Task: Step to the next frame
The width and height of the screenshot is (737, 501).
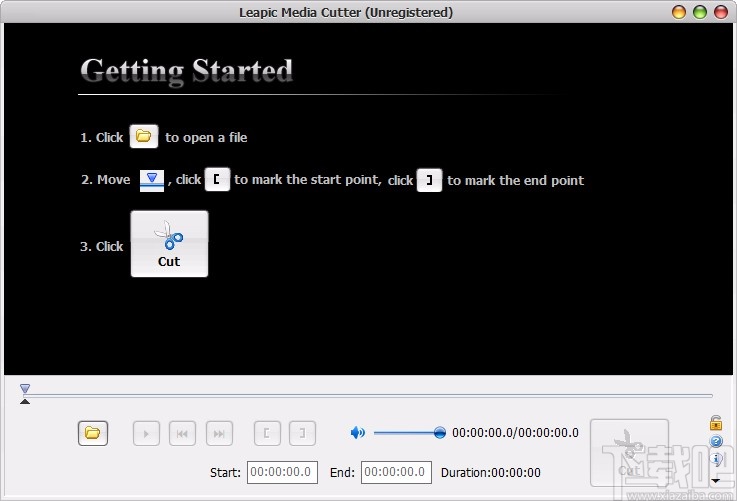Action: tap(219, 433)
